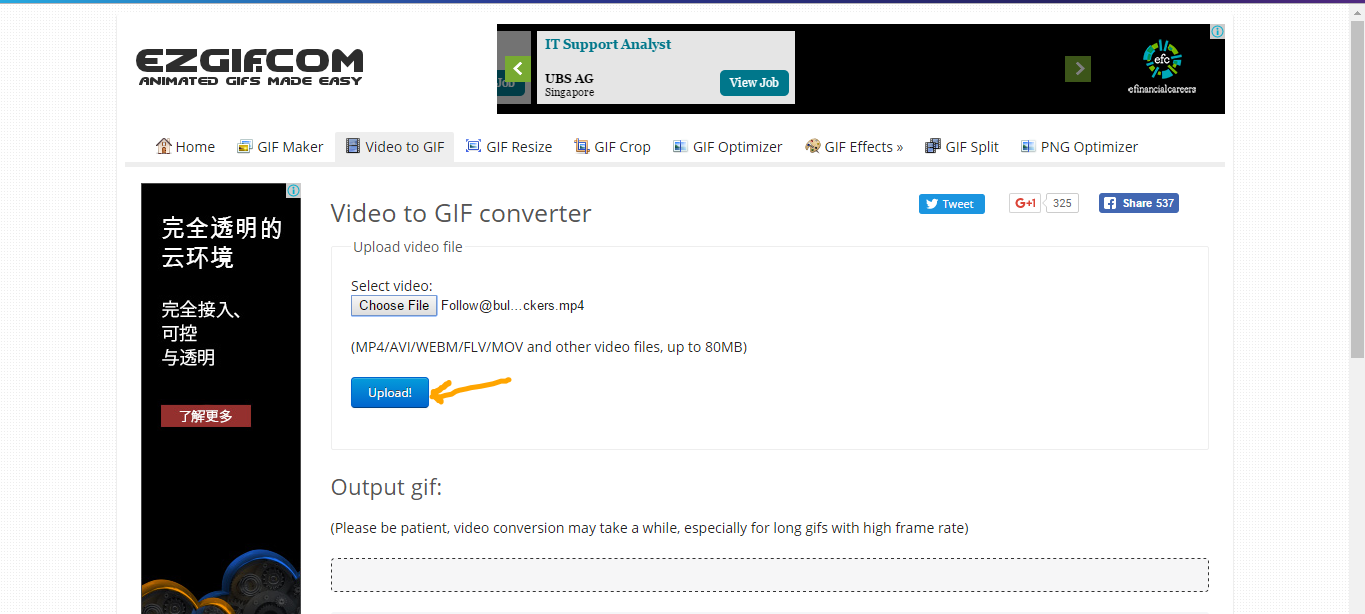Select the Video to GIF film icon

353,146
